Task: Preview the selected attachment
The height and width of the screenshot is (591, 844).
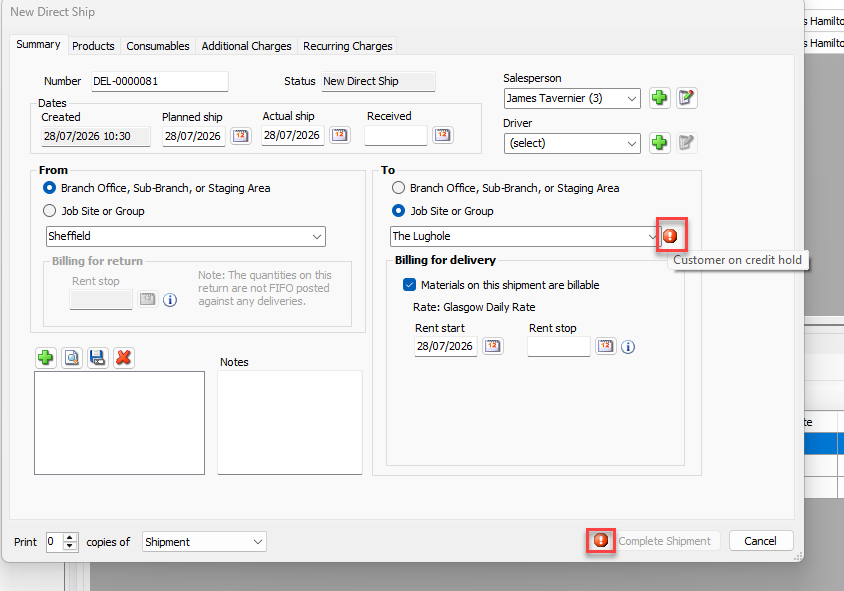Action: point(72,358)
